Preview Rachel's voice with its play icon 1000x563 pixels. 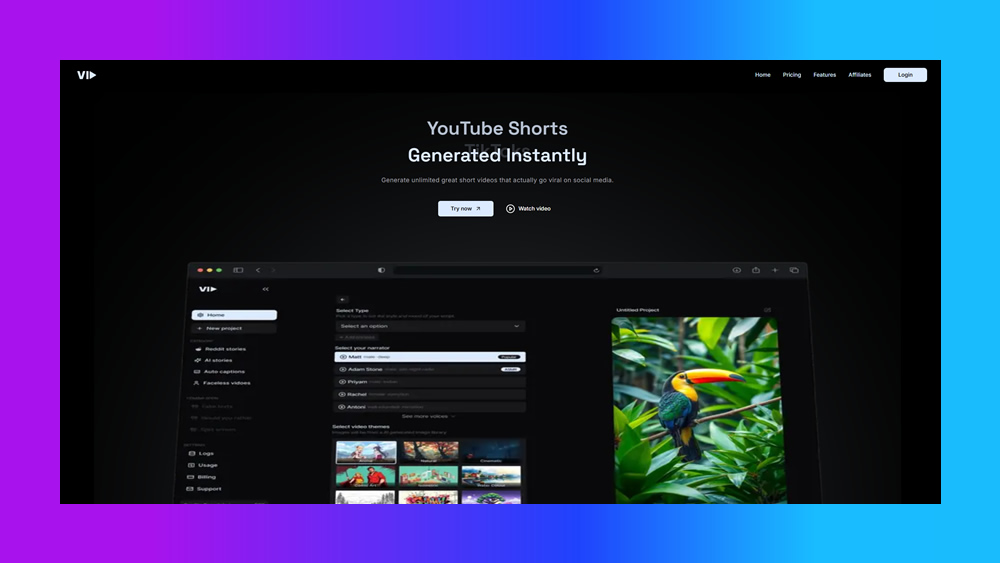coord(342,395)
